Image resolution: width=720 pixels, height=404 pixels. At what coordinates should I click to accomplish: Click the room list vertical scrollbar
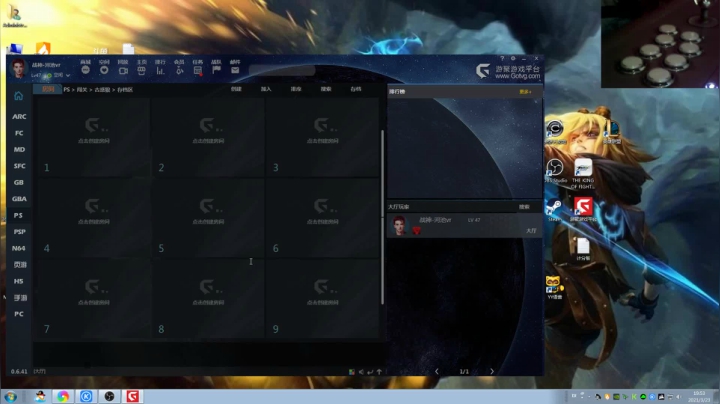click(382, 217)
